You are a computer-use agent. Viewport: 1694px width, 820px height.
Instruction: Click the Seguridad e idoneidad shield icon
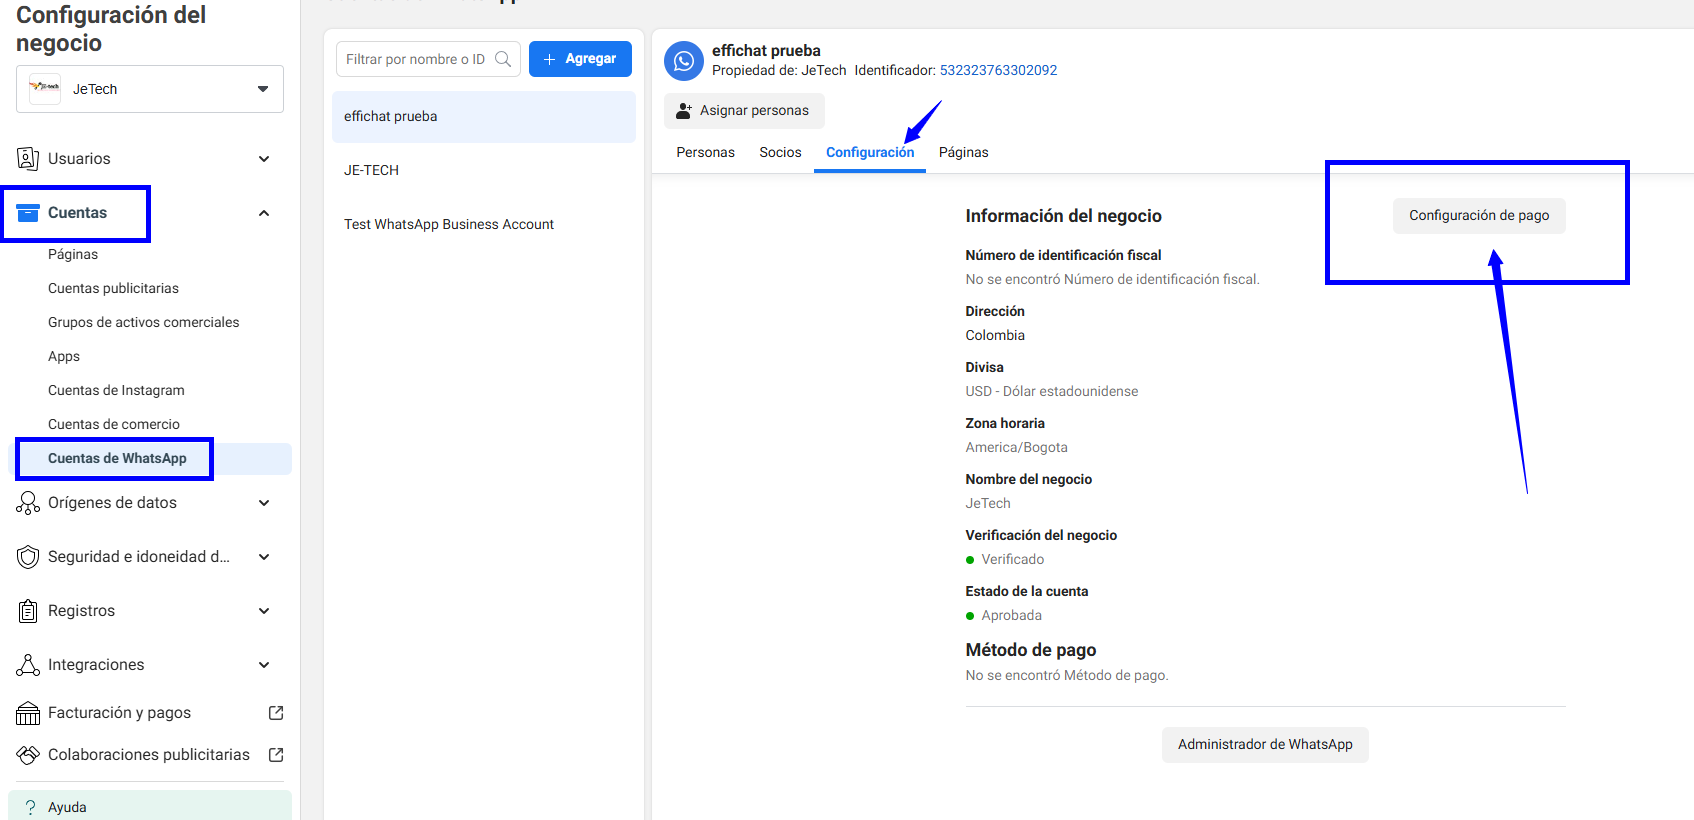(x=28, y=557)
